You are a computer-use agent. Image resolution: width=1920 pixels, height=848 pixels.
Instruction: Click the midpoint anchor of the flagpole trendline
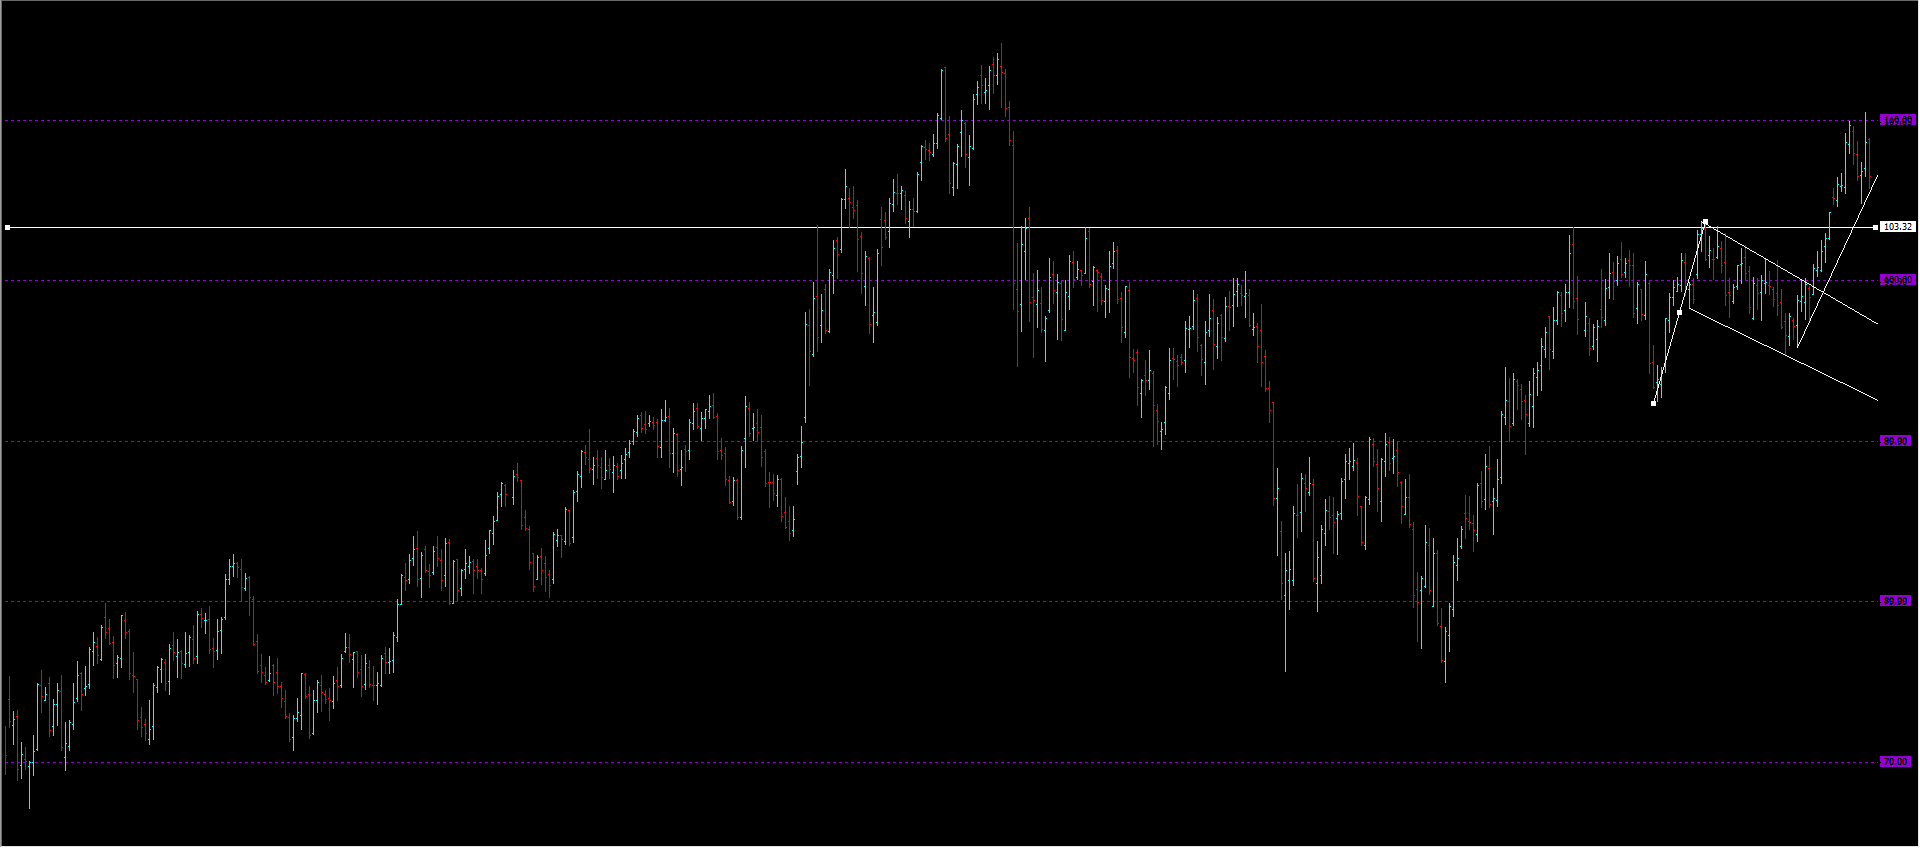[1679, 313]
